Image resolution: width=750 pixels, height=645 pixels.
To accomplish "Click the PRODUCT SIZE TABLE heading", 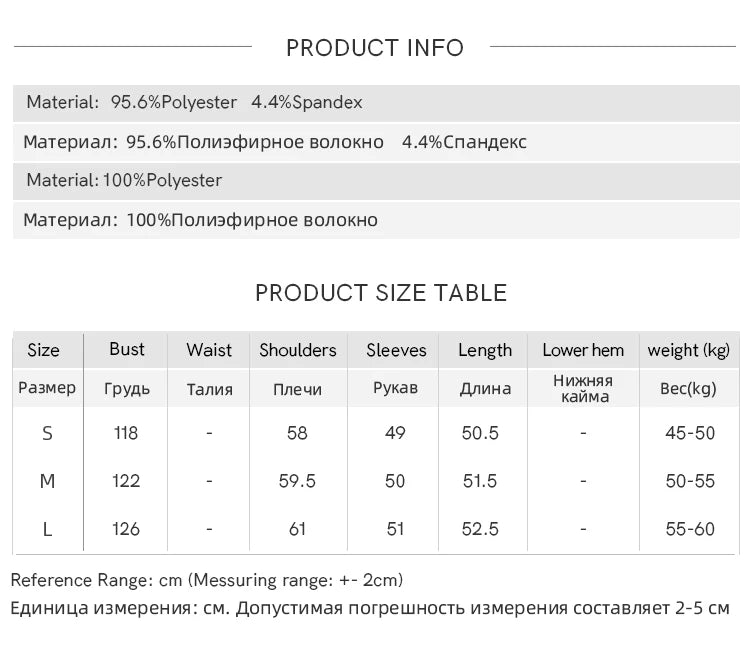I will tap(381, 293).
